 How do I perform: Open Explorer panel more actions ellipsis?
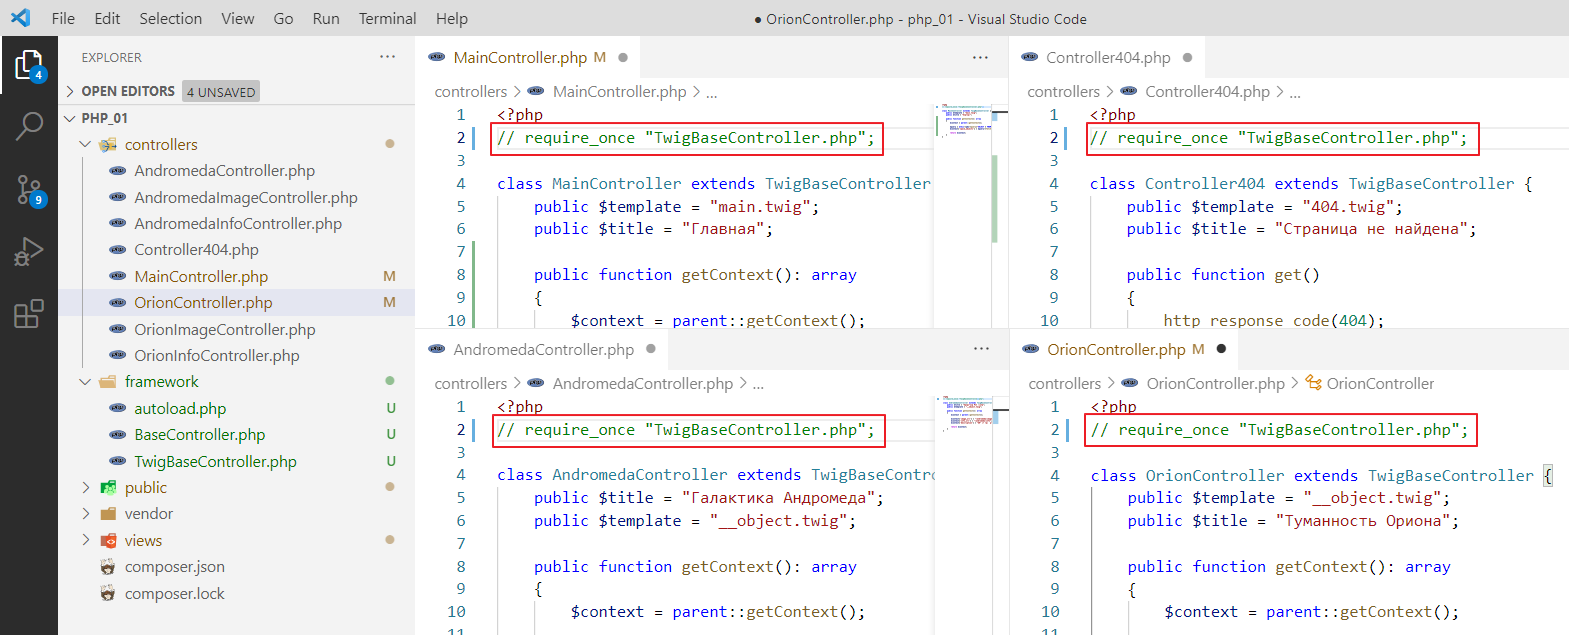coord(387,57)
